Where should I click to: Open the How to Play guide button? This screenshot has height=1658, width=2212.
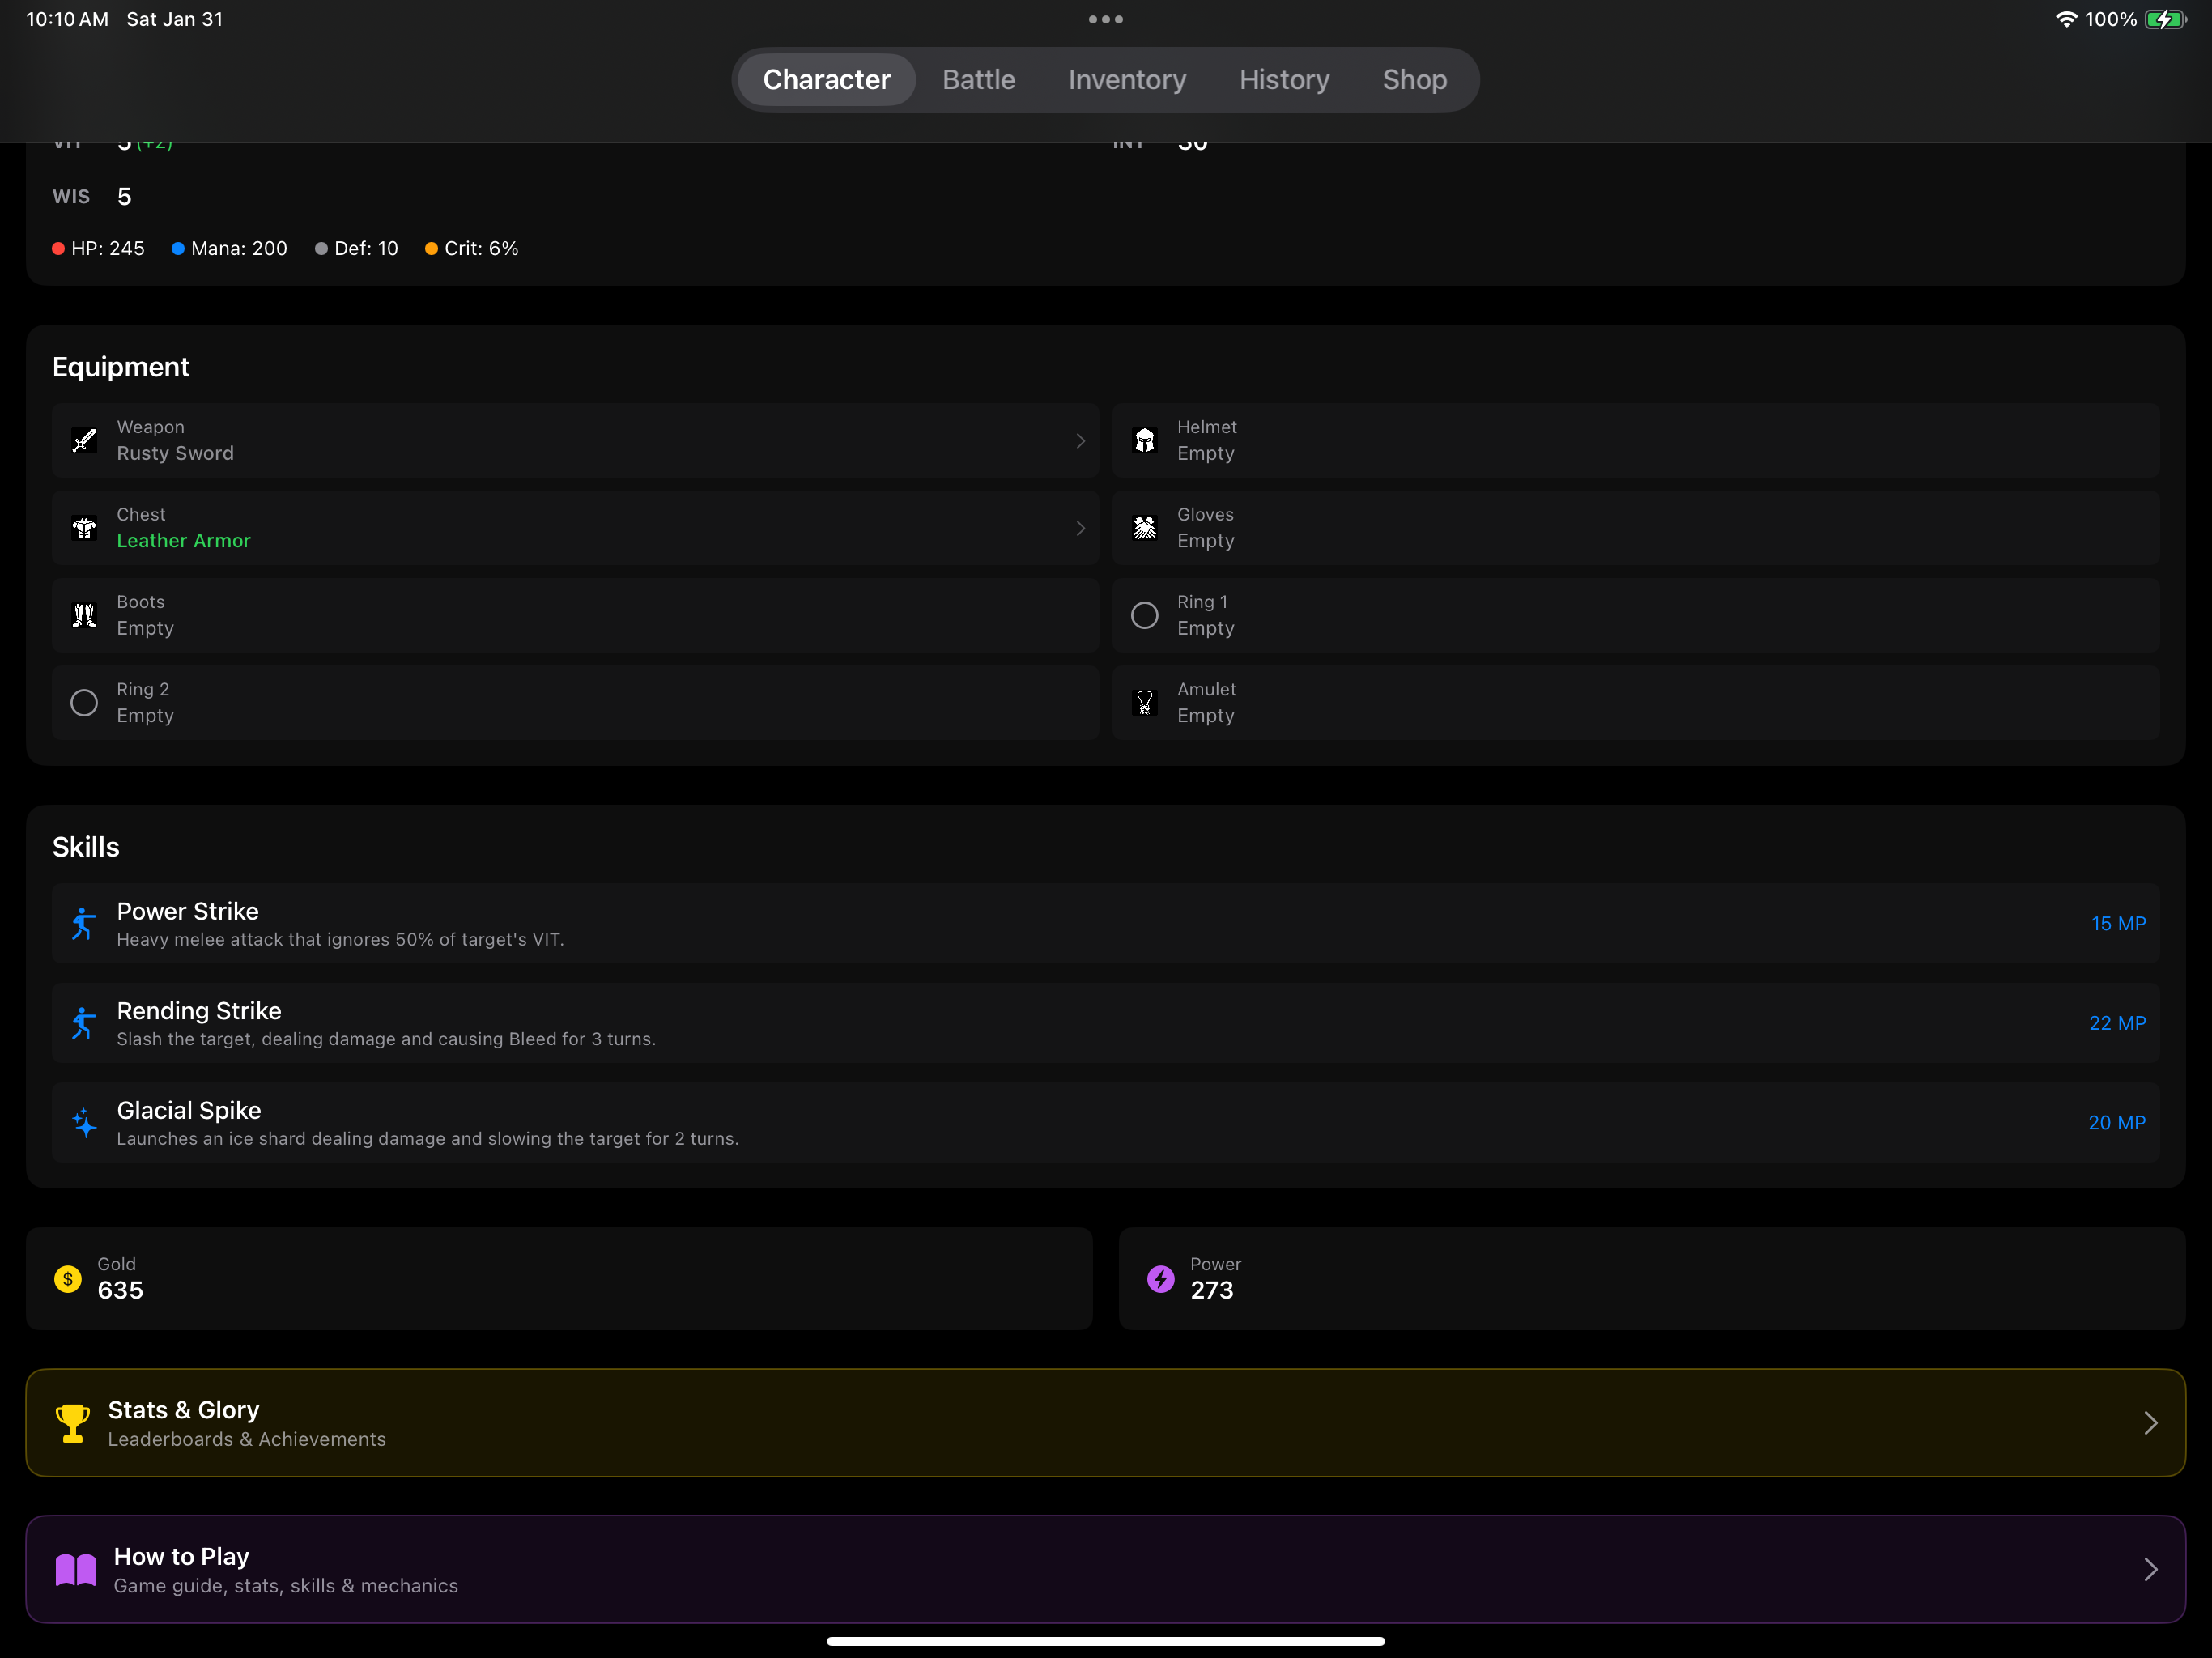click(1105, 1569)
